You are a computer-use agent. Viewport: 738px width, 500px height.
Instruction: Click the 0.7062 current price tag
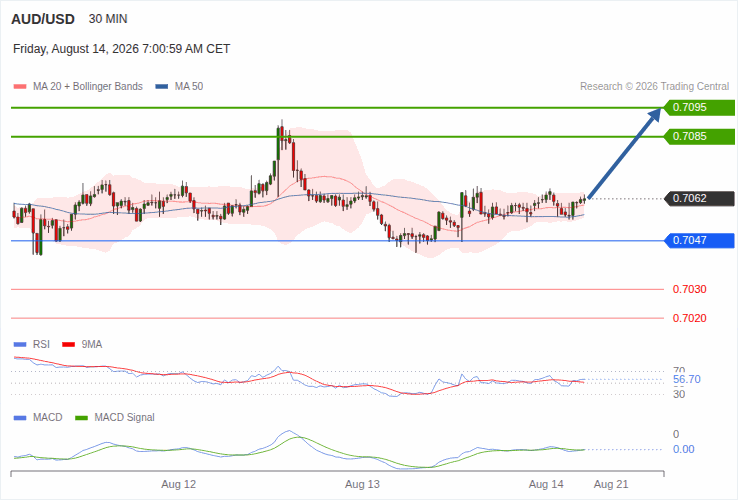(699, 199)
